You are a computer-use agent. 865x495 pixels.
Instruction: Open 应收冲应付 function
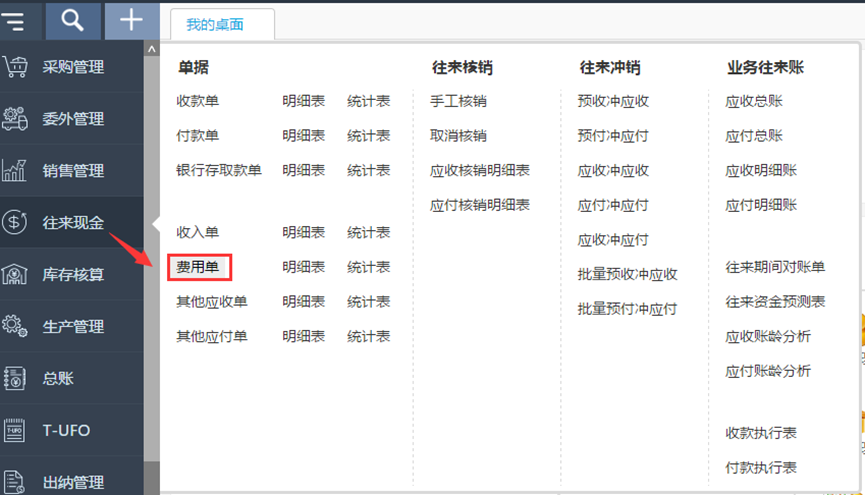[613, 239]
